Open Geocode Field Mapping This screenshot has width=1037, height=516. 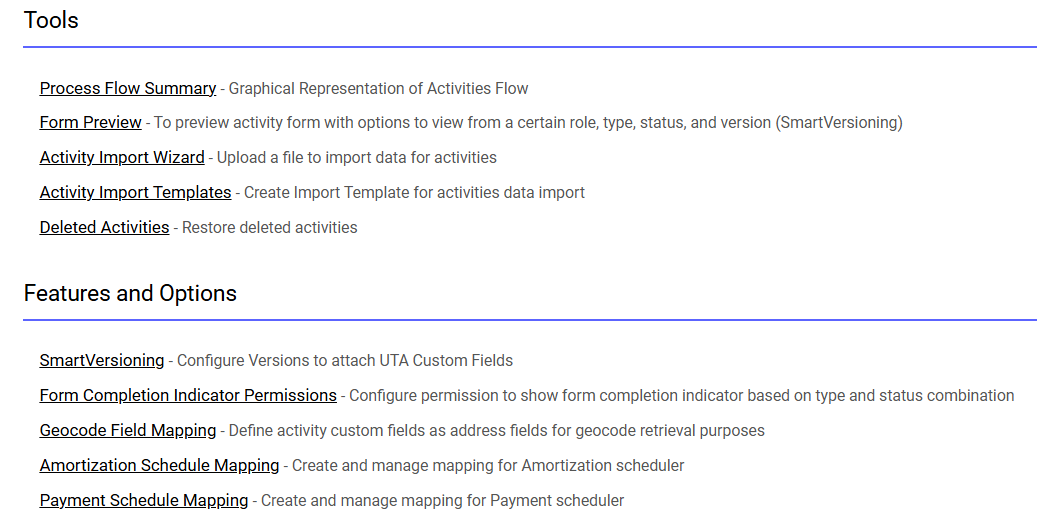(128, 431)
